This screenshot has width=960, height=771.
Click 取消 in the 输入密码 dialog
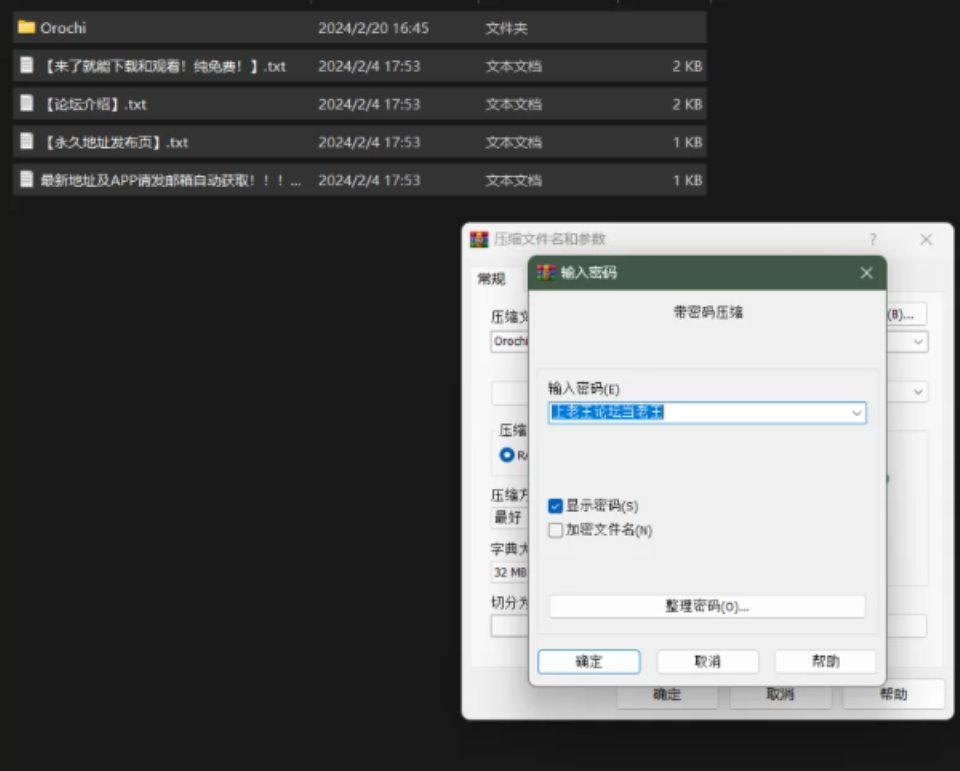pyautogui.click(x=708, y=661)
